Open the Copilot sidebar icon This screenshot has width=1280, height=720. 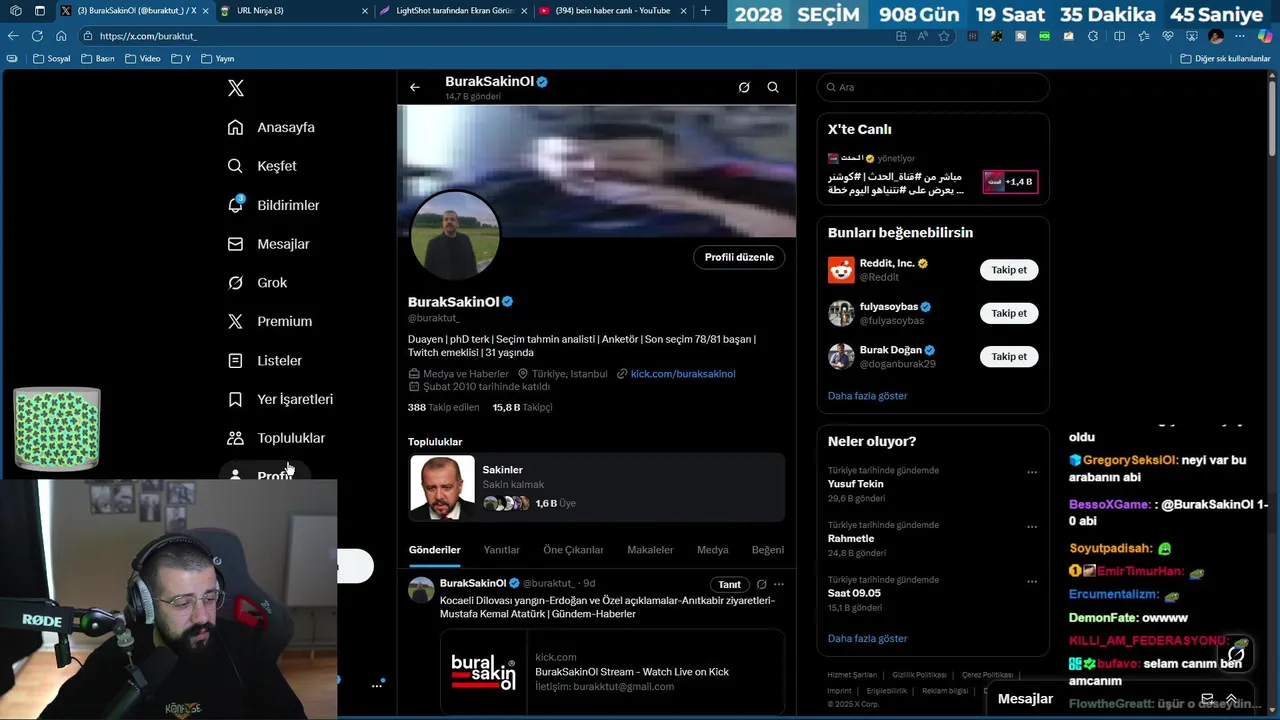[1264, 36]
